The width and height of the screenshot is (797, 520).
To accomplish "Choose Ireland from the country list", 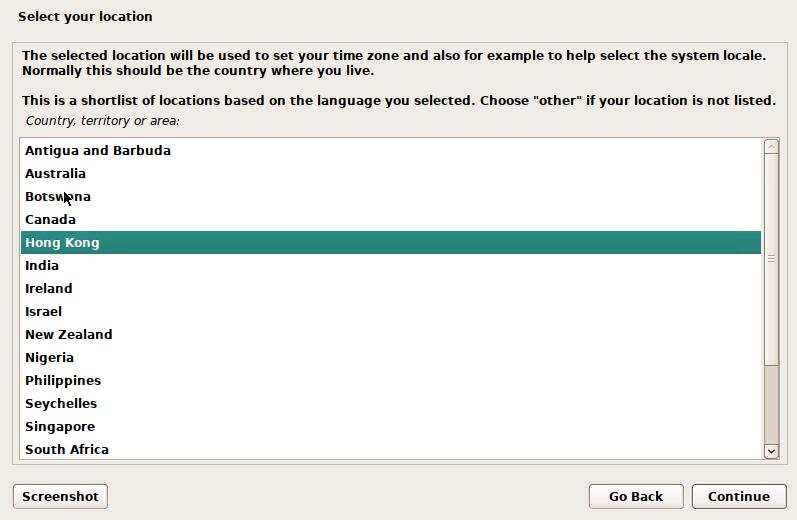I will [x=49, y=289].
